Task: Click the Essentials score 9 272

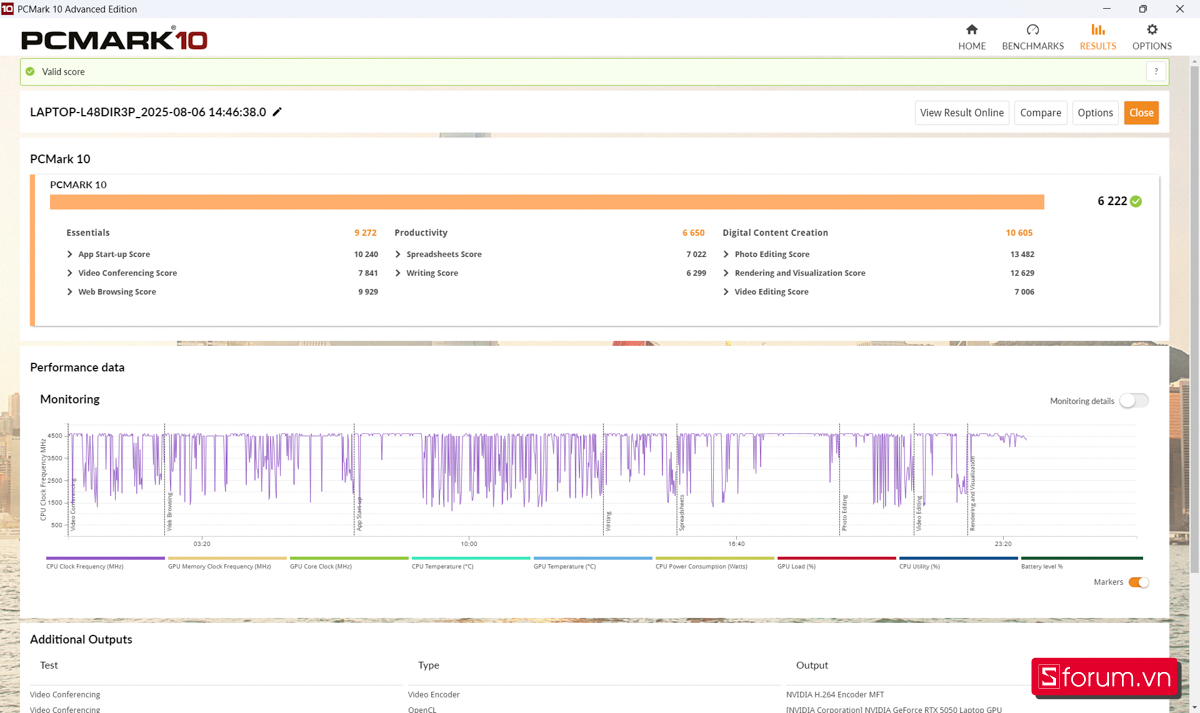Action: pyautogui.click(x=365, y=233)
